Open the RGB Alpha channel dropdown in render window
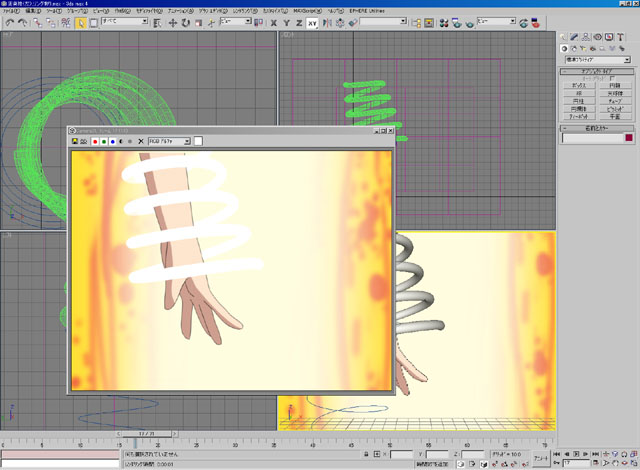Screen dimensions: 640x470 pos(169,141)
